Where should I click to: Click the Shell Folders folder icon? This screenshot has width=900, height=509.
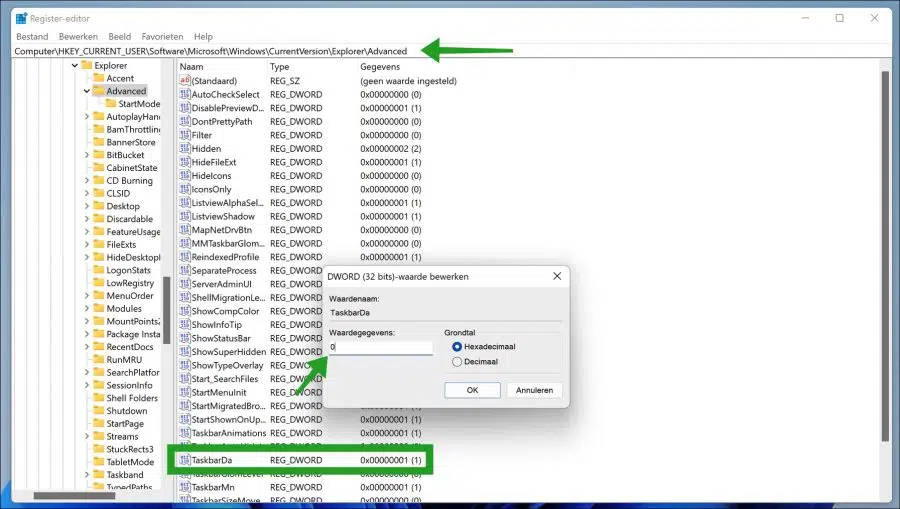[x=99, y=398]
